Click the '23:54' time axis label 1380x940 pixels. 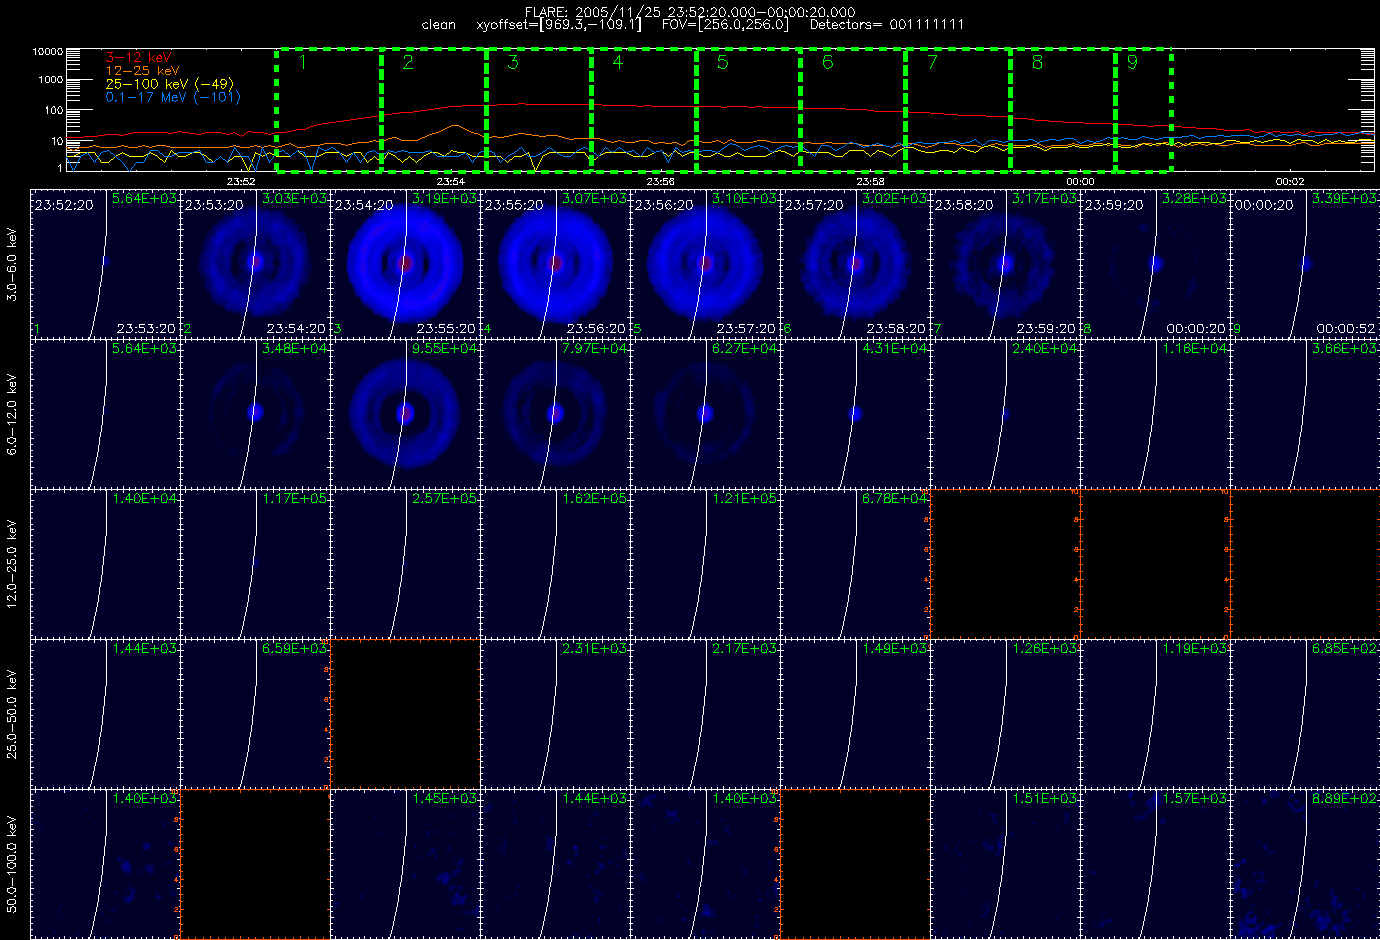(x=451, y=181)
